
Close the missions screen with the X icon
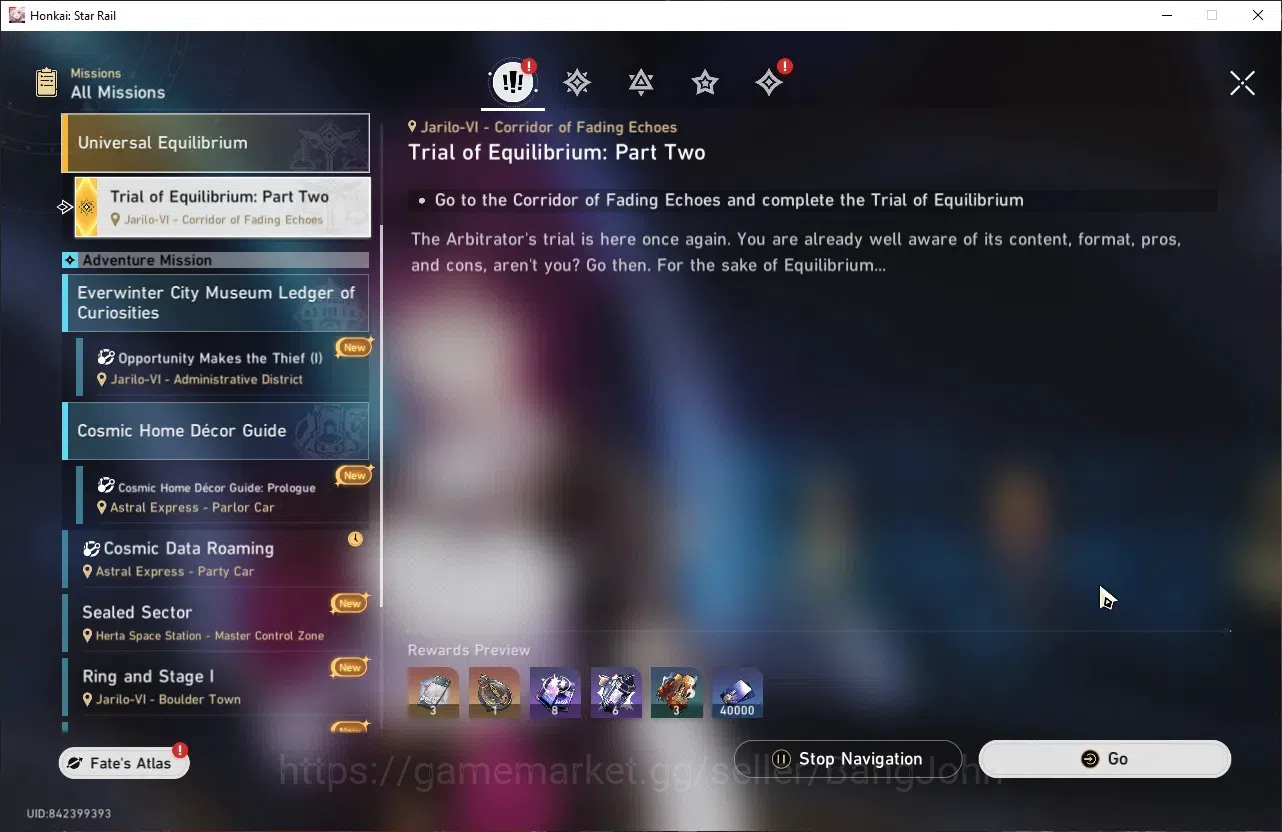tap(1242, 83)
